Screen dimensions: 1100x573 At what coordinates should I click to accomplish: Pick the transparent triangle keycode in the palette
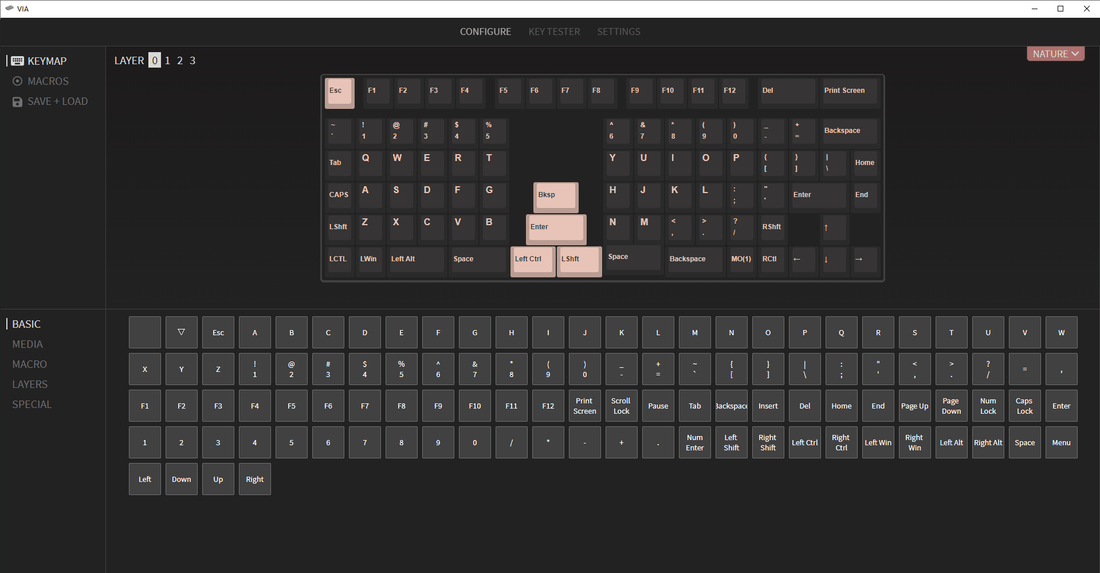coord(181,332)
